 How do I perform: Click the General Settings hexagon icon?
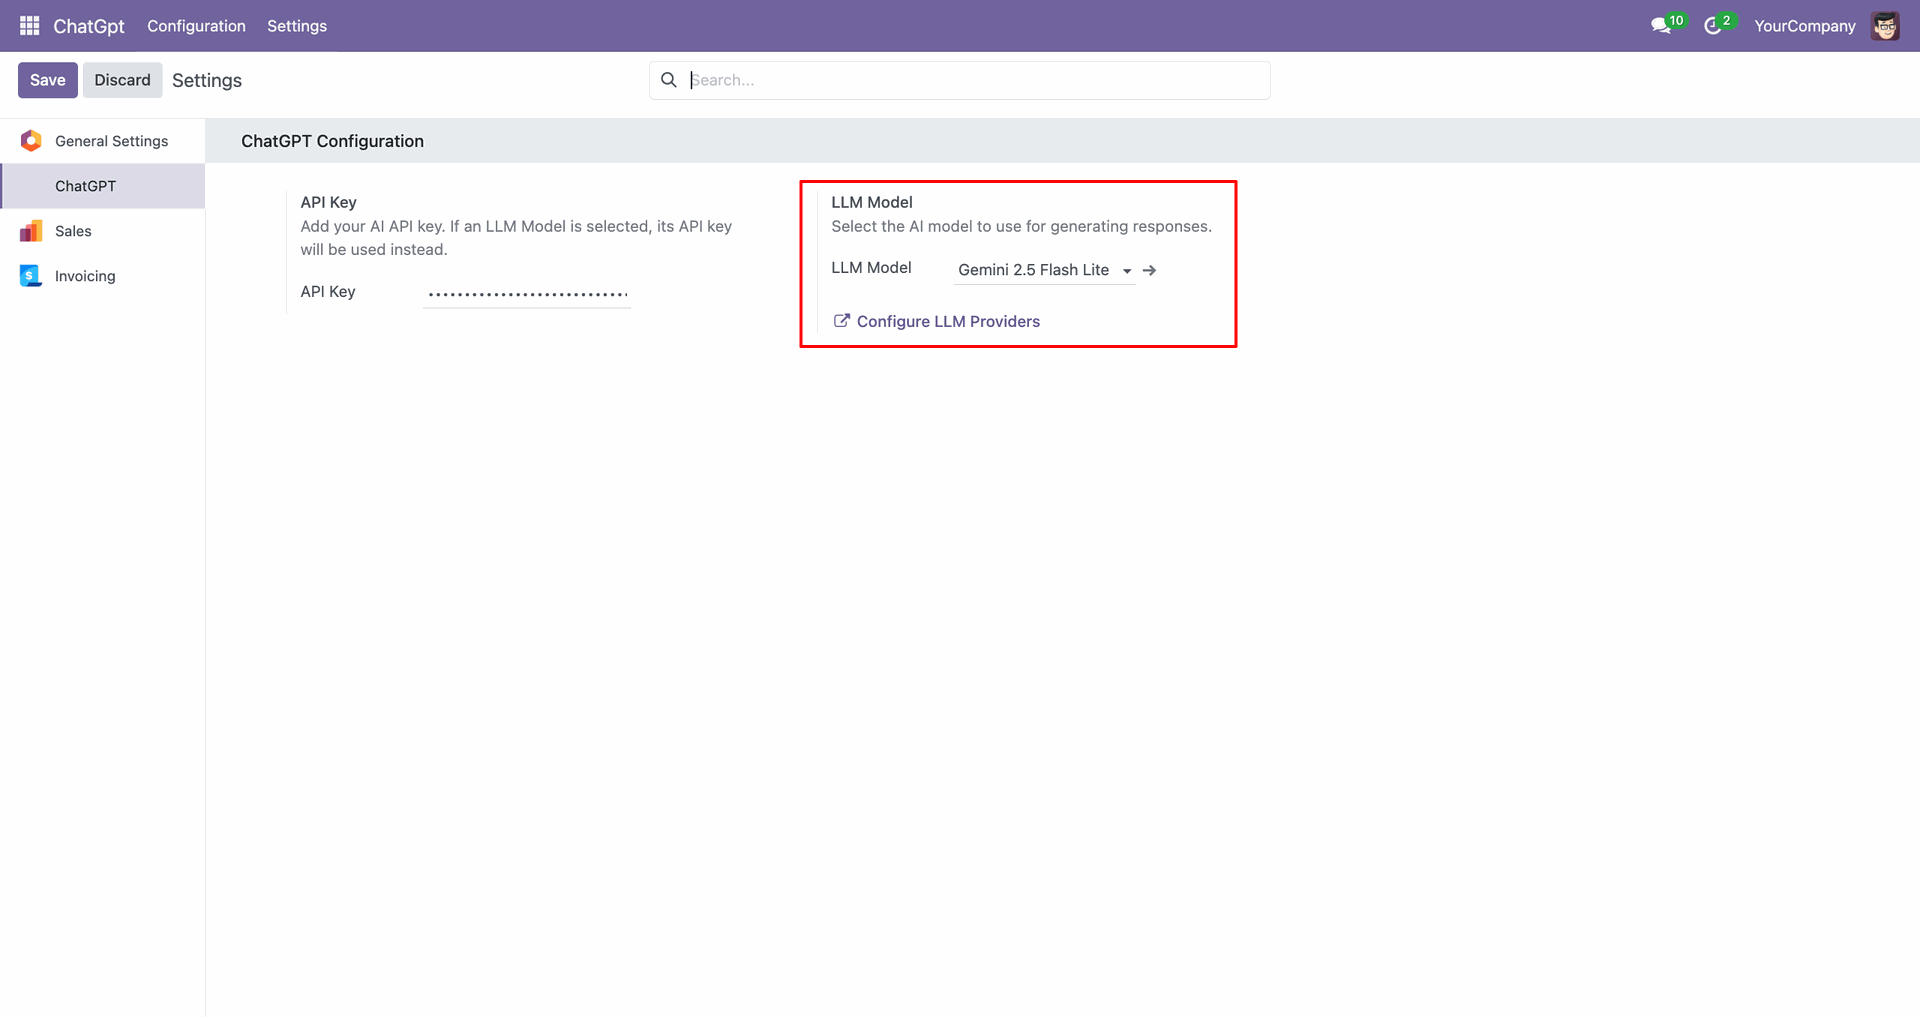[x=31, y=141]
